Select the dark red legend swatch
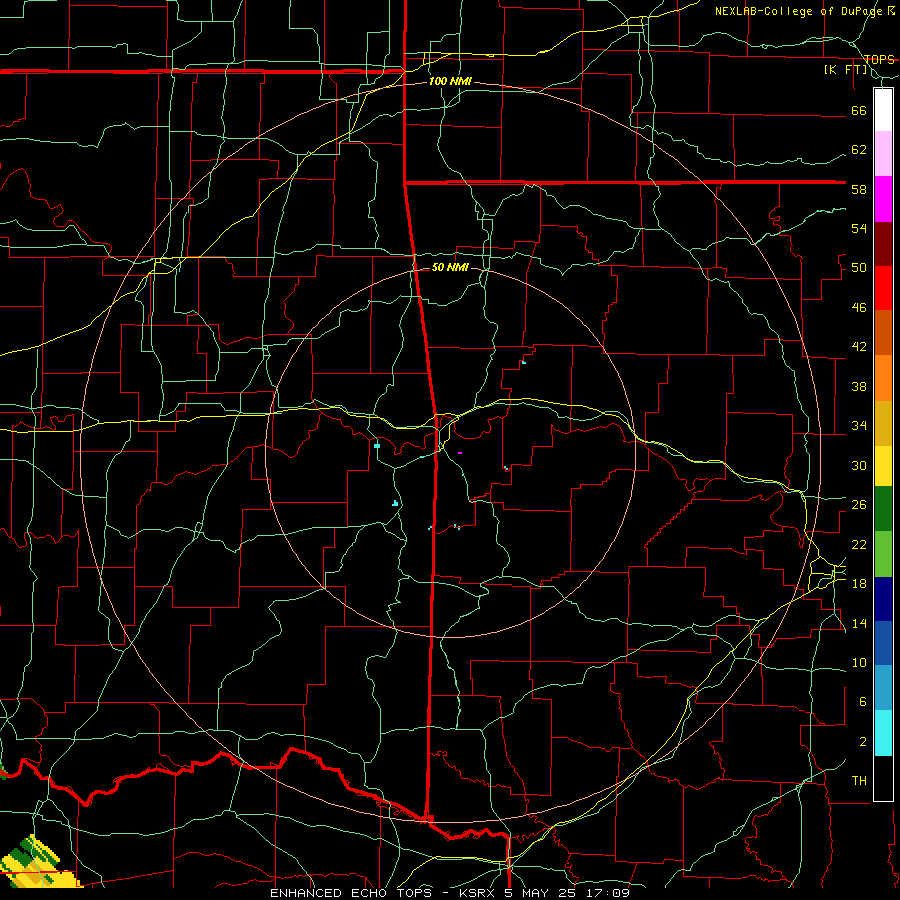The height and width of the screenshot is (900, 900). click(x=883, y=243)
